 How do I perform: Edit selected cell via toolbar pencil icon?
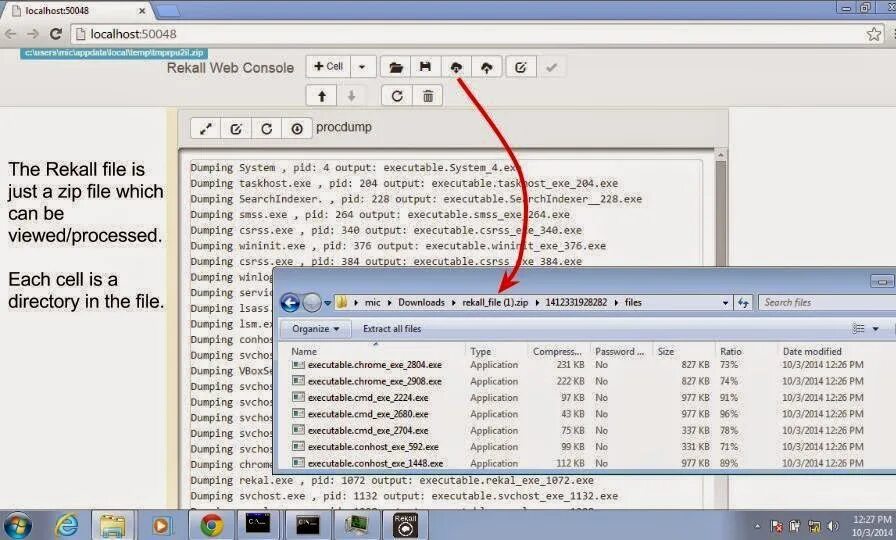tap(521, 67)
